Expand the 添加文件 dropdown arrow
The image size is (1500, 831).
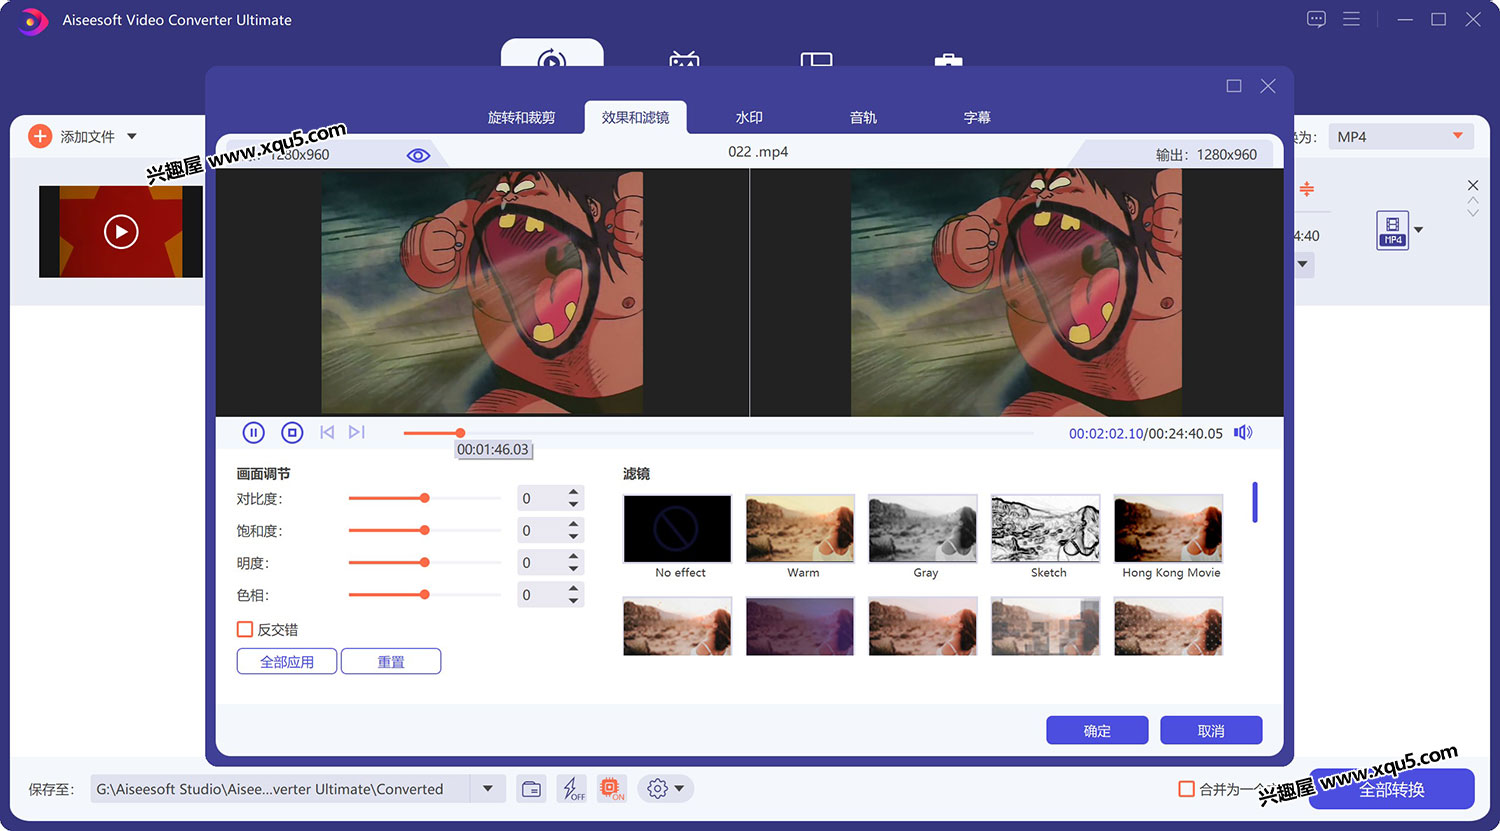pyautogui.click(x=132, y=136)
